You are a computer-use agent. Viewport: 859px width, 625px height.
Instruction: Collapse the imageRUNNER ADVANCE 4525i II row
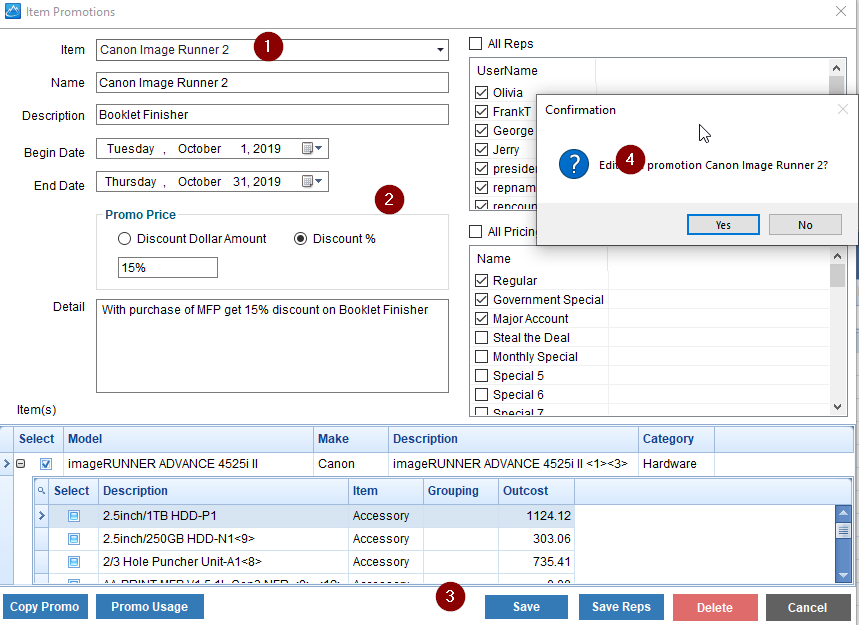point(21,464)
